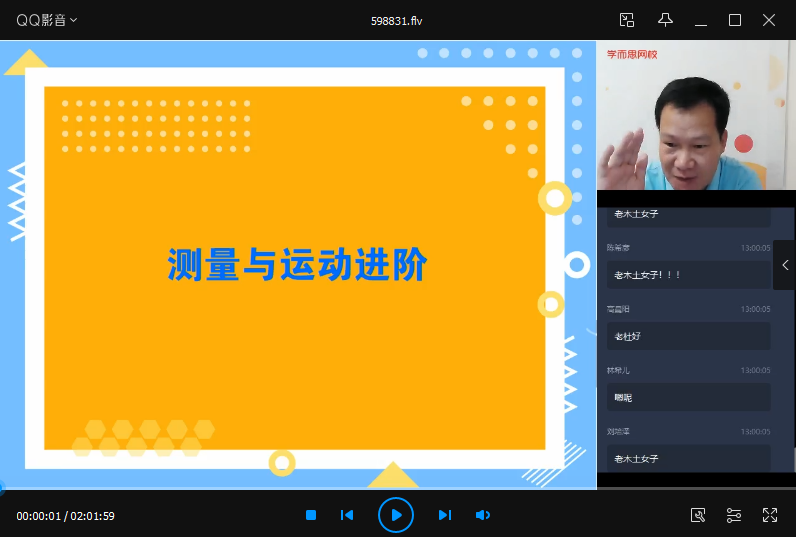
Task: Open the video toolbox icon
Action: (x=699, y=515)
